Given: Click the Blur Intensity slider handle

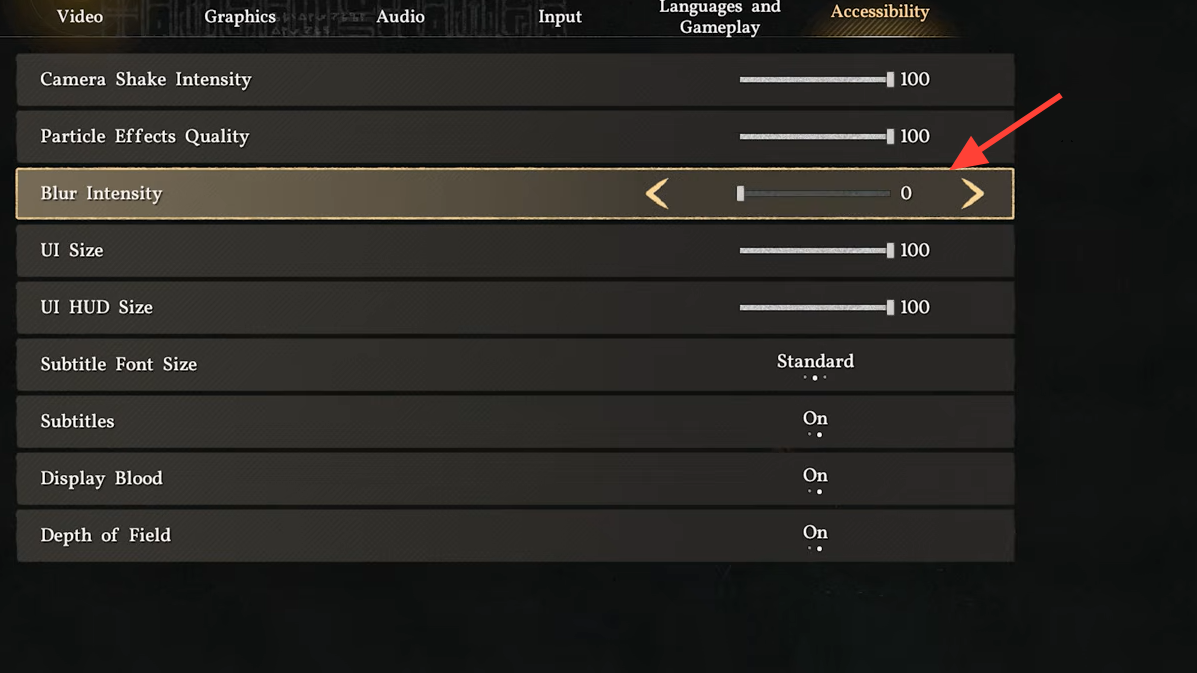Looking at the screenshot, I should (740, 193).
